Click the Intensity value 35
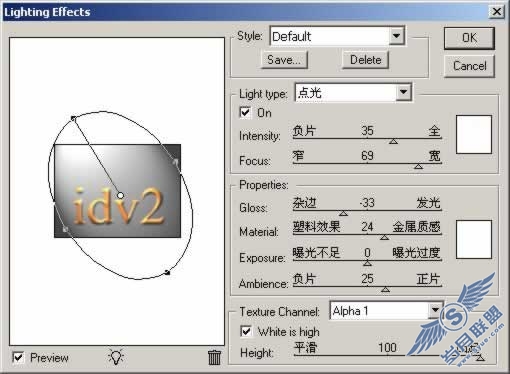The width and height of the screenshot is (510, 374). pyautogui.click(x=367, y=131)
